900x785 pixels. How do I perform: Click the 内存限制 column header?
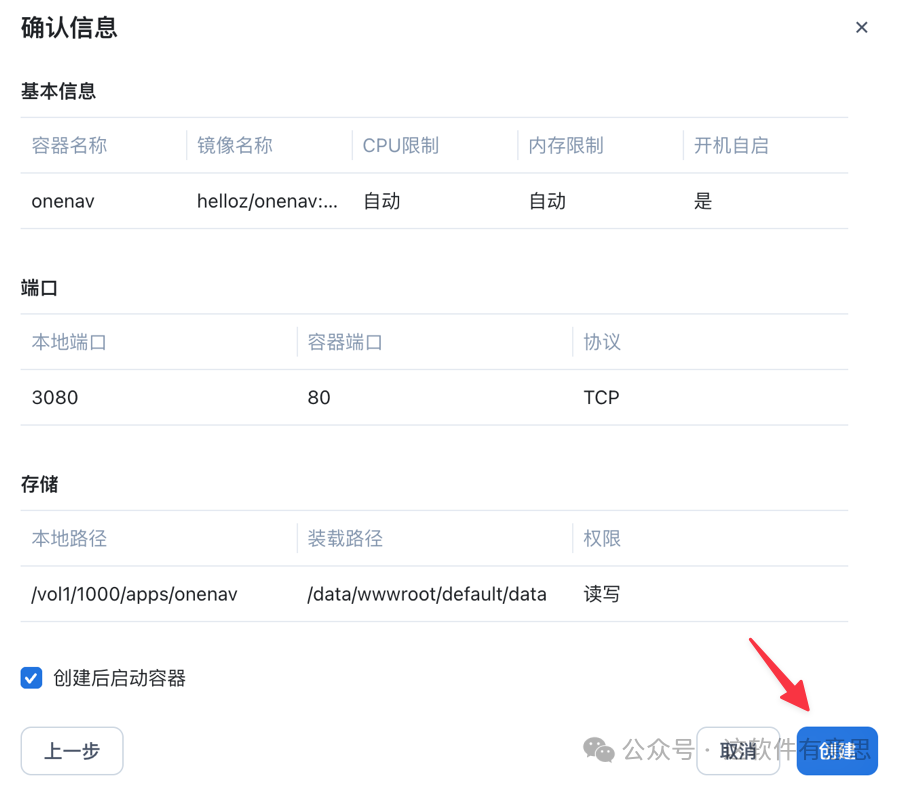566,146
